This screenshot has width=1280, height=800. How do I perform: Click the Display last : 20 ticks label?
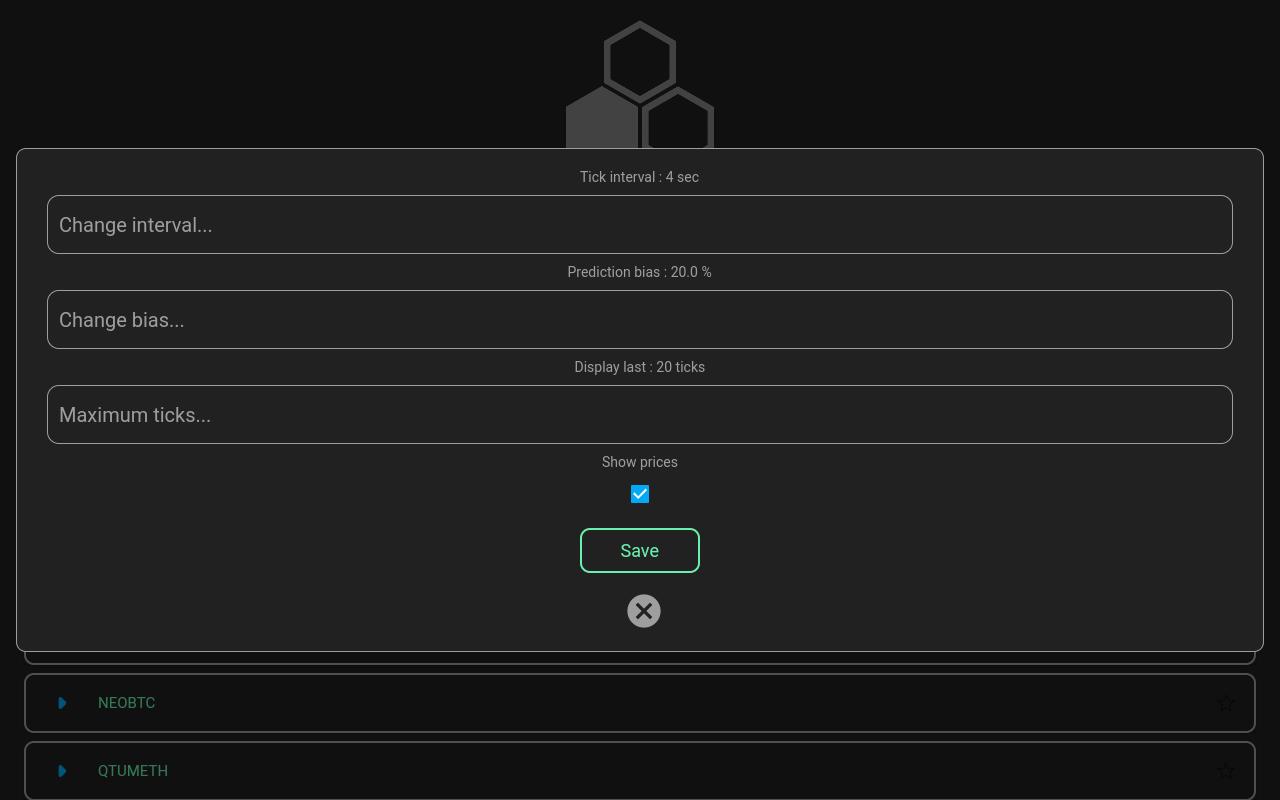pos(640,367)
